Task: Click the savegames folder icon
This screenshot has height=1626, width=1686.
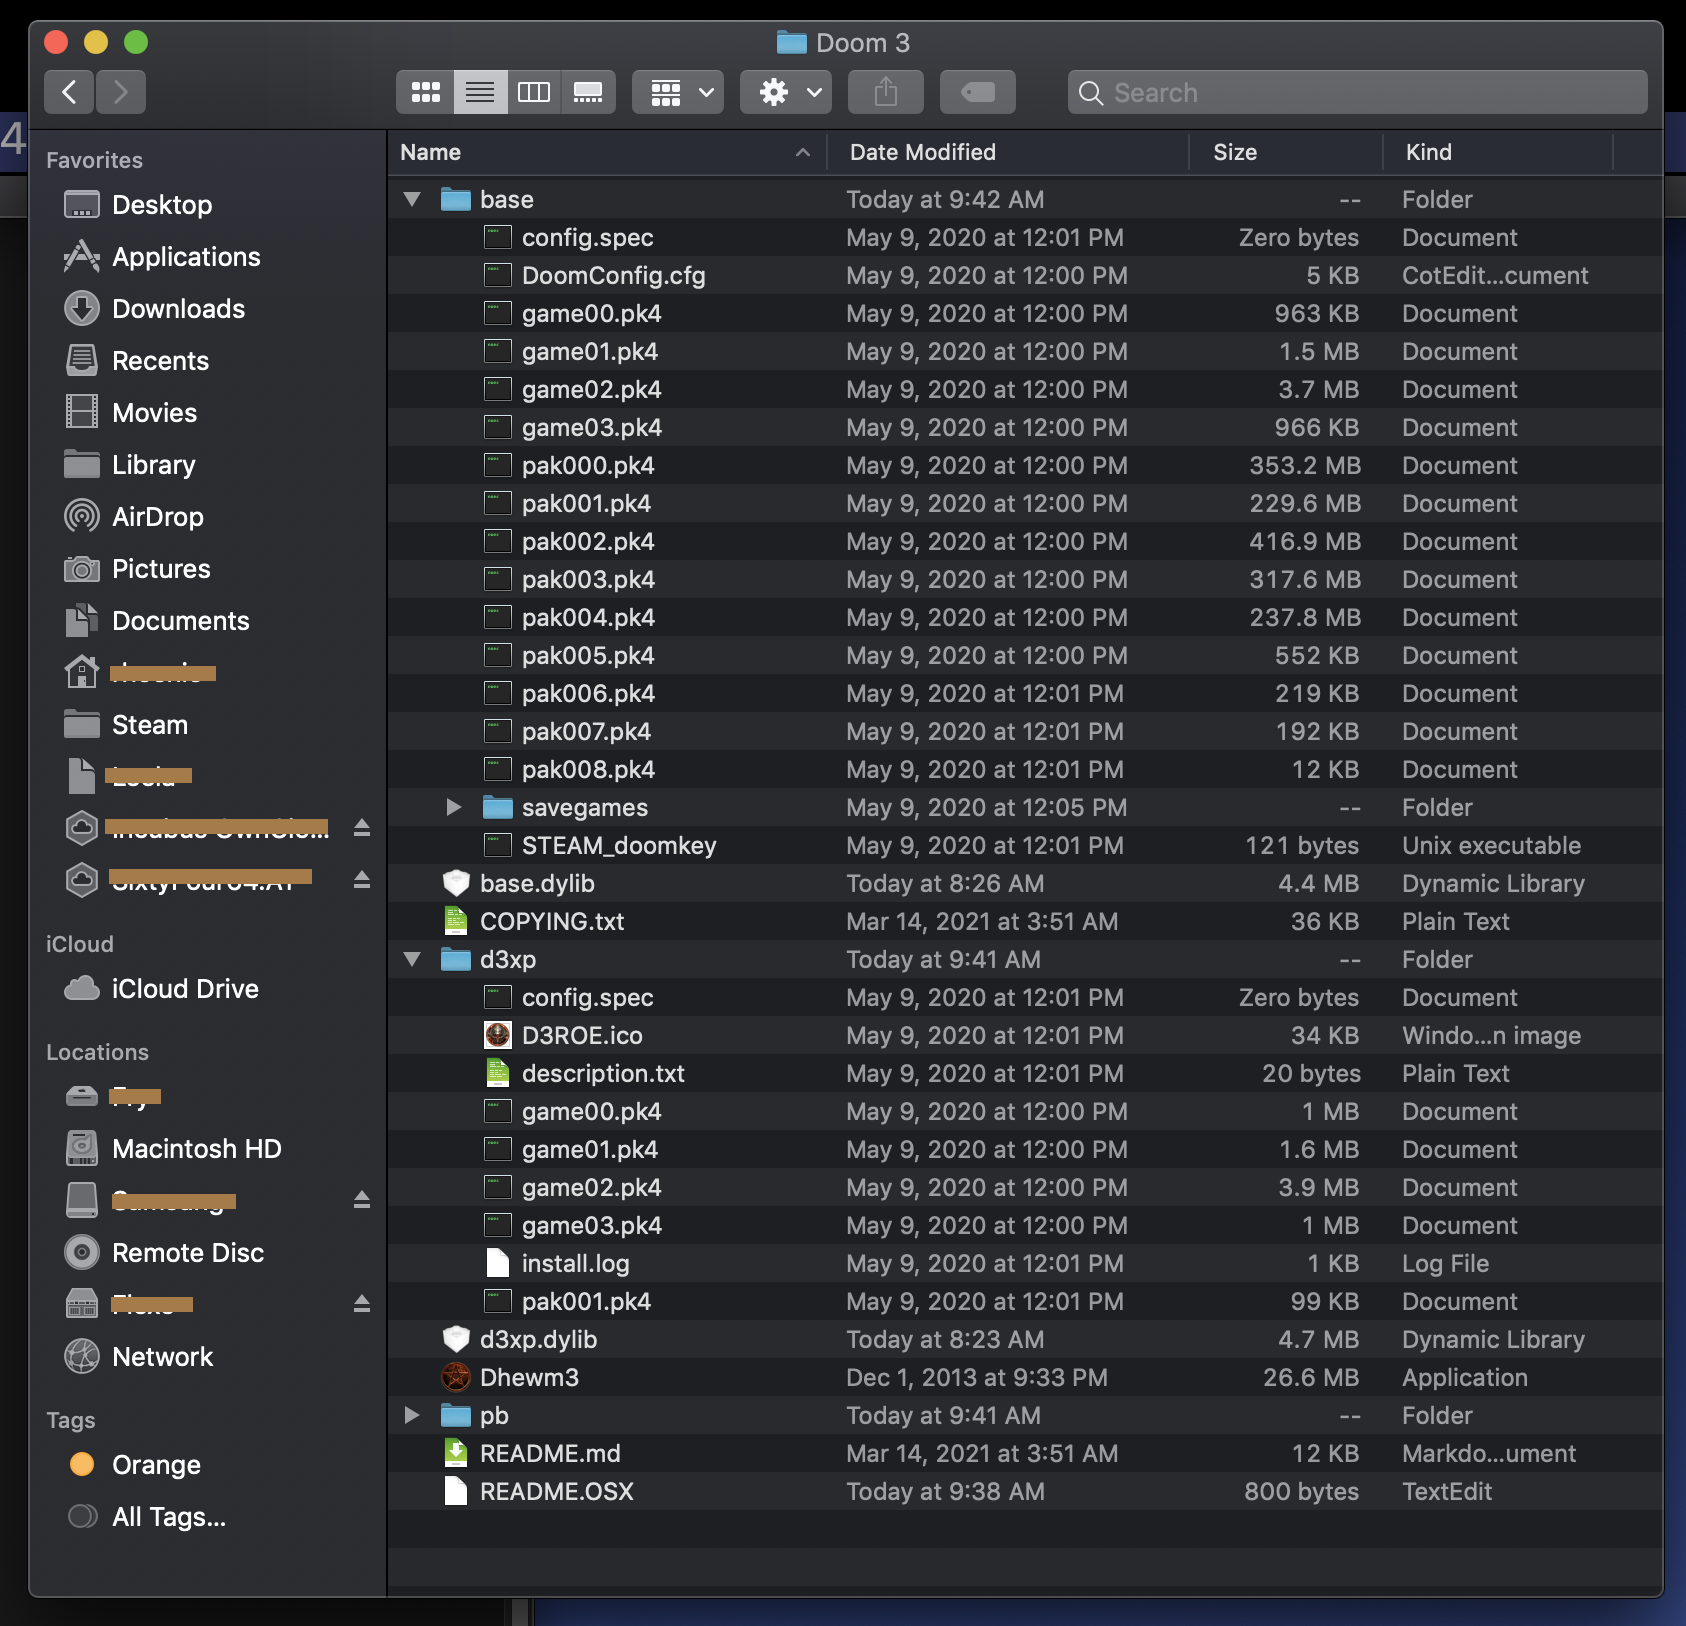Action: (x=498, y=807)
